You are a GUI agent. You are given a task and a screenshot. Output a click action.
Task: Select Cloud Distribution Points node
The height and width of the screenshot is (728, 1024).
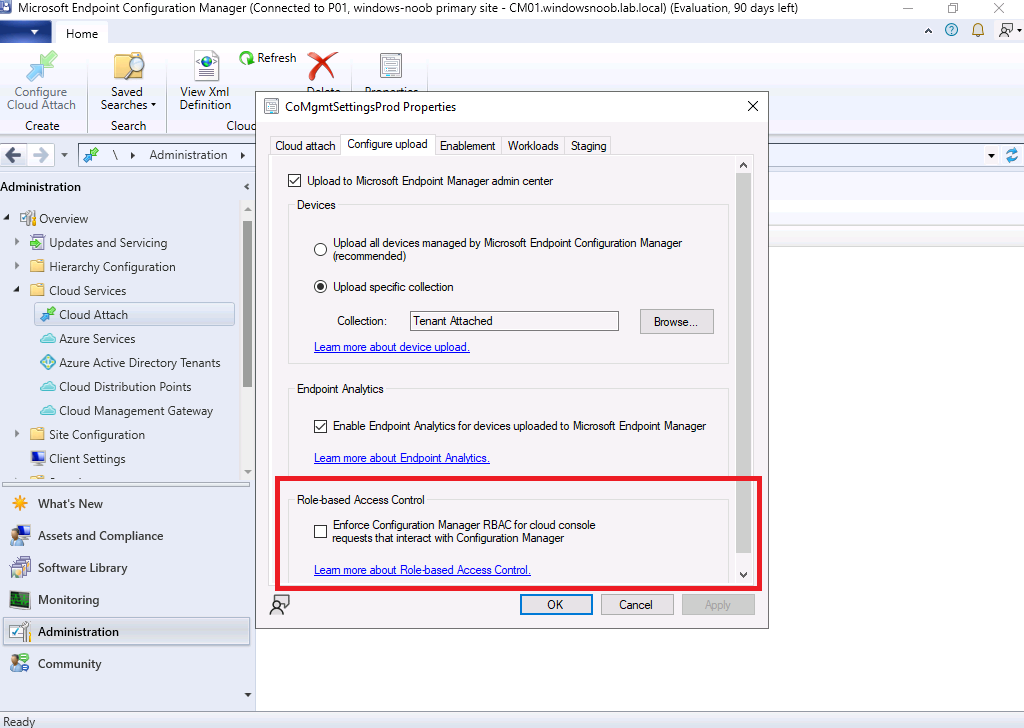click(125, 387)
